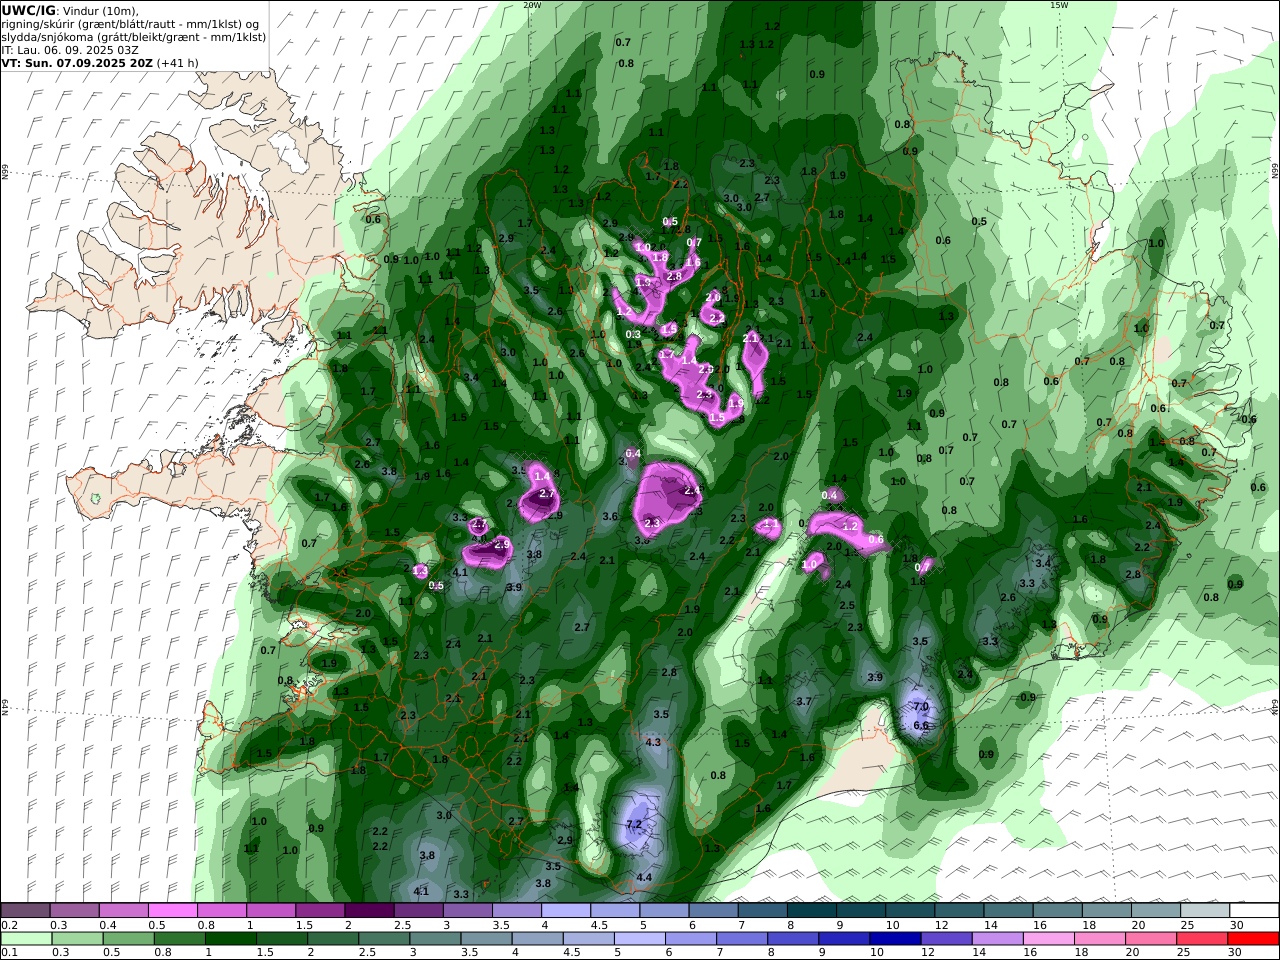Click the hot pink 20 swatch in lower legend

point(1150,939)
